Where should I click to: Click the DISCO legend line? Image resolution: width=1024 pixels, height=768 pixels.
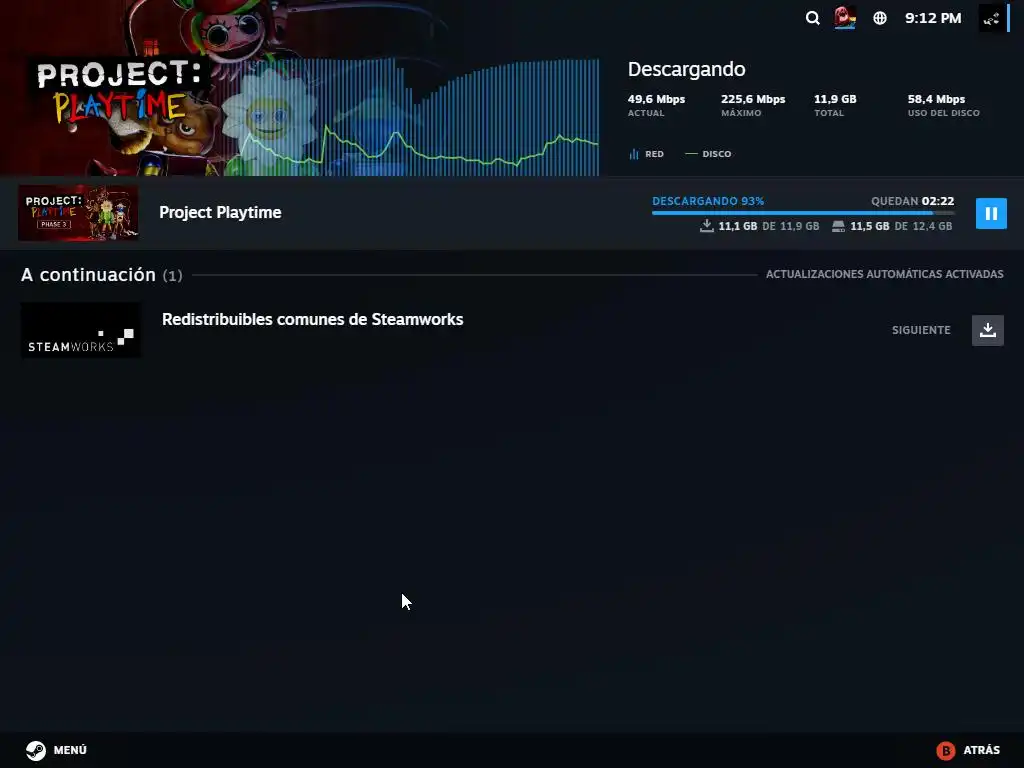[691, 154]
